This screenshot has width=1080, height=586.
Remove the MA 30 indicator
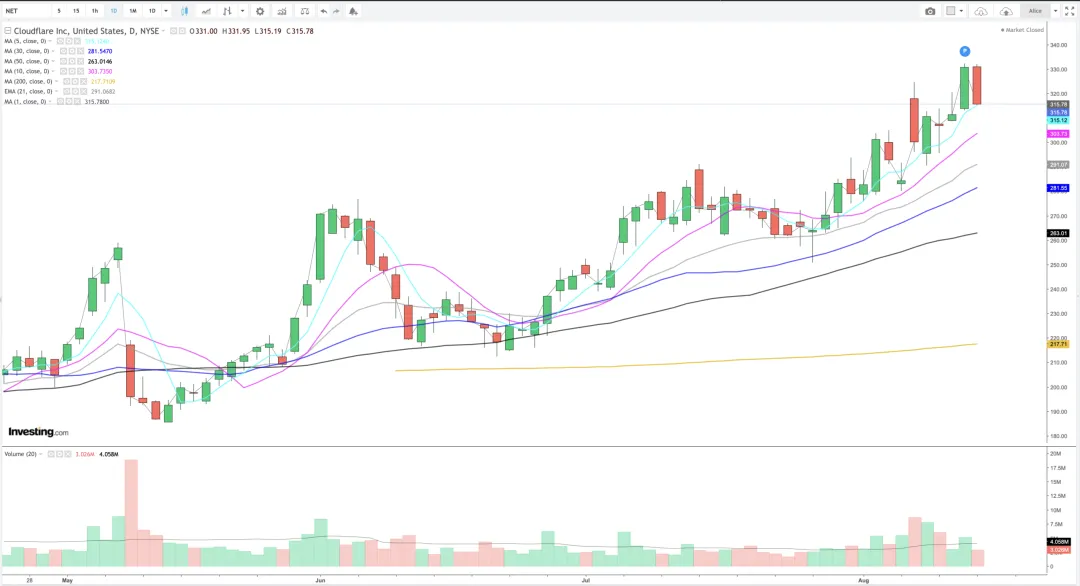point(81,51)
